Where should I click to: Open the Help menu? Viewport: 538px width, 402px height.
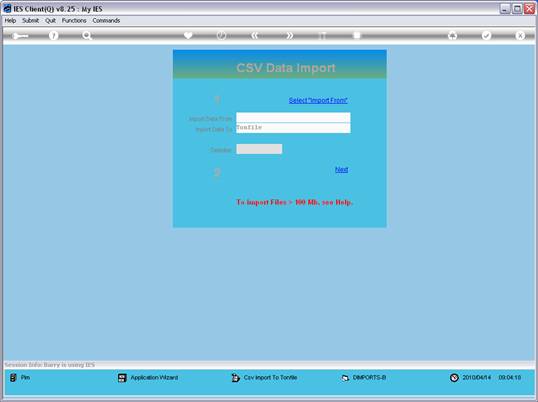pyautogui.click(x=10, y=21)
